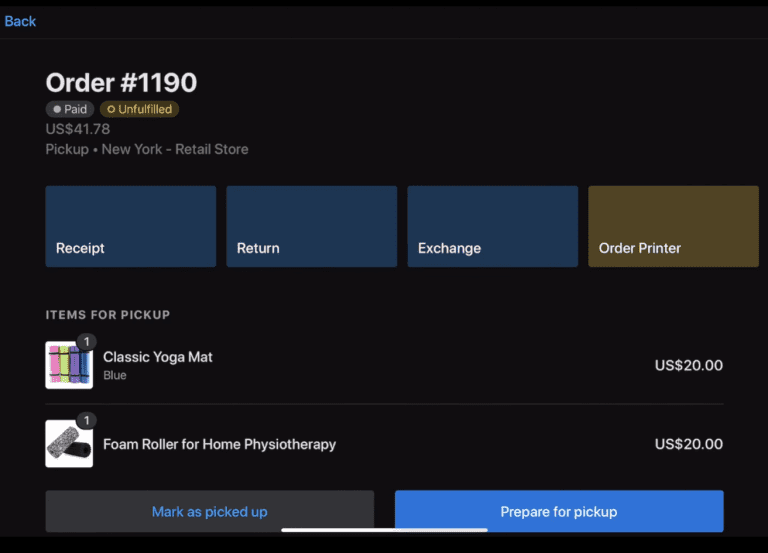Image resolution: width=768 pixels, height=553 pixels.
Task: Open the Receipt tile
Action: 130,226
